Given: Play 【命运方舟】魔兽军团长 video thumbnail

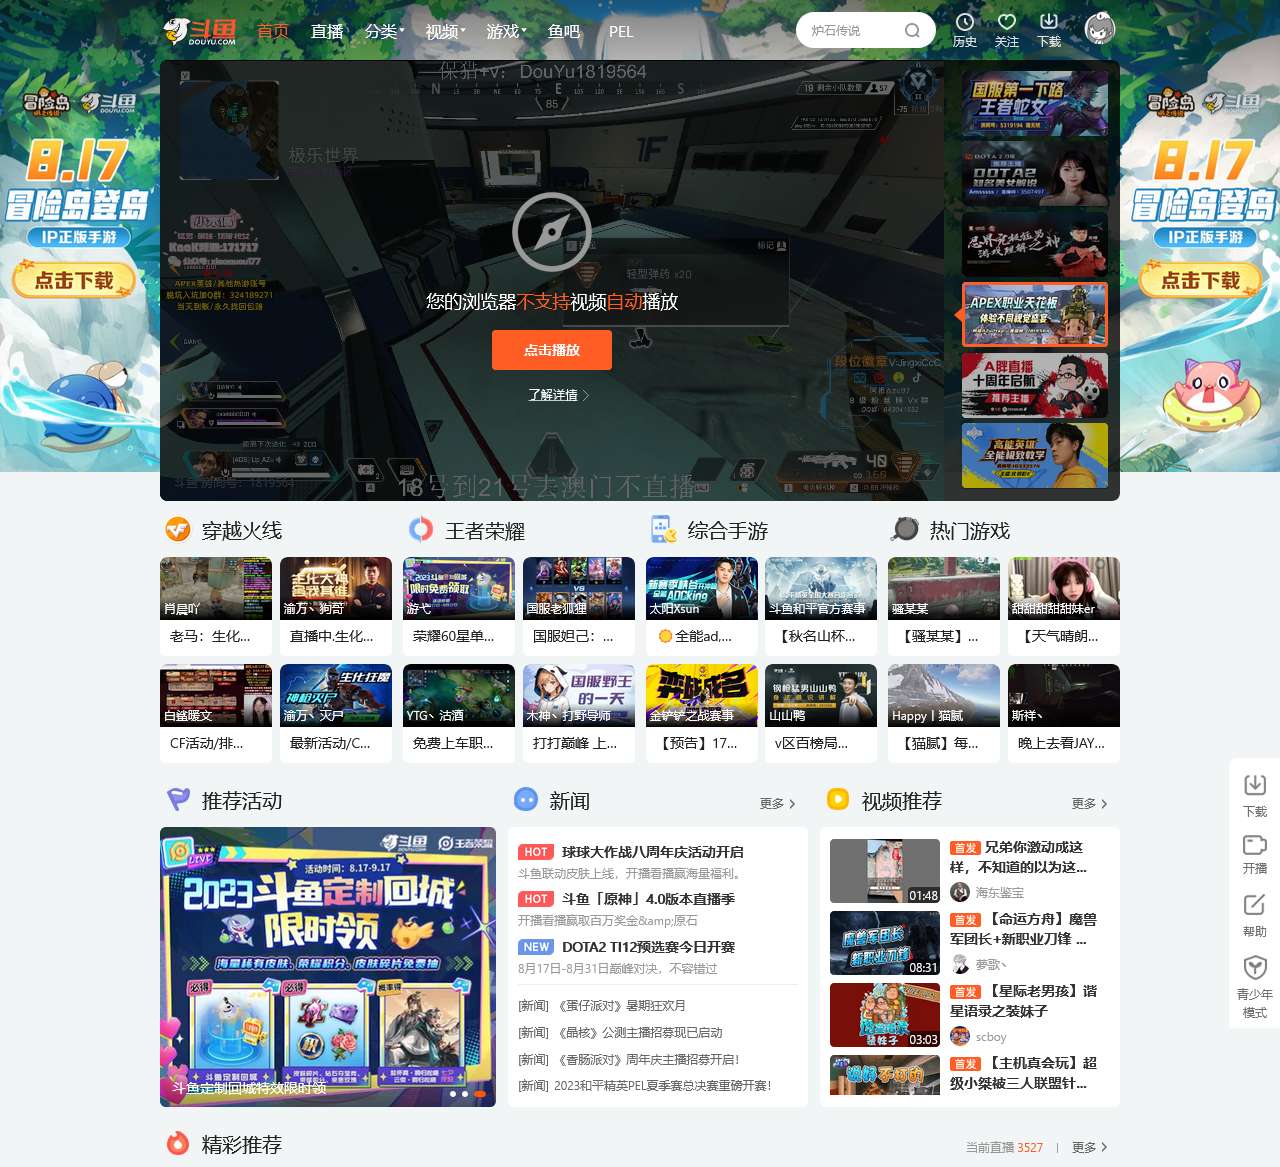Looking at the screenshot, I should click(885, 943).
